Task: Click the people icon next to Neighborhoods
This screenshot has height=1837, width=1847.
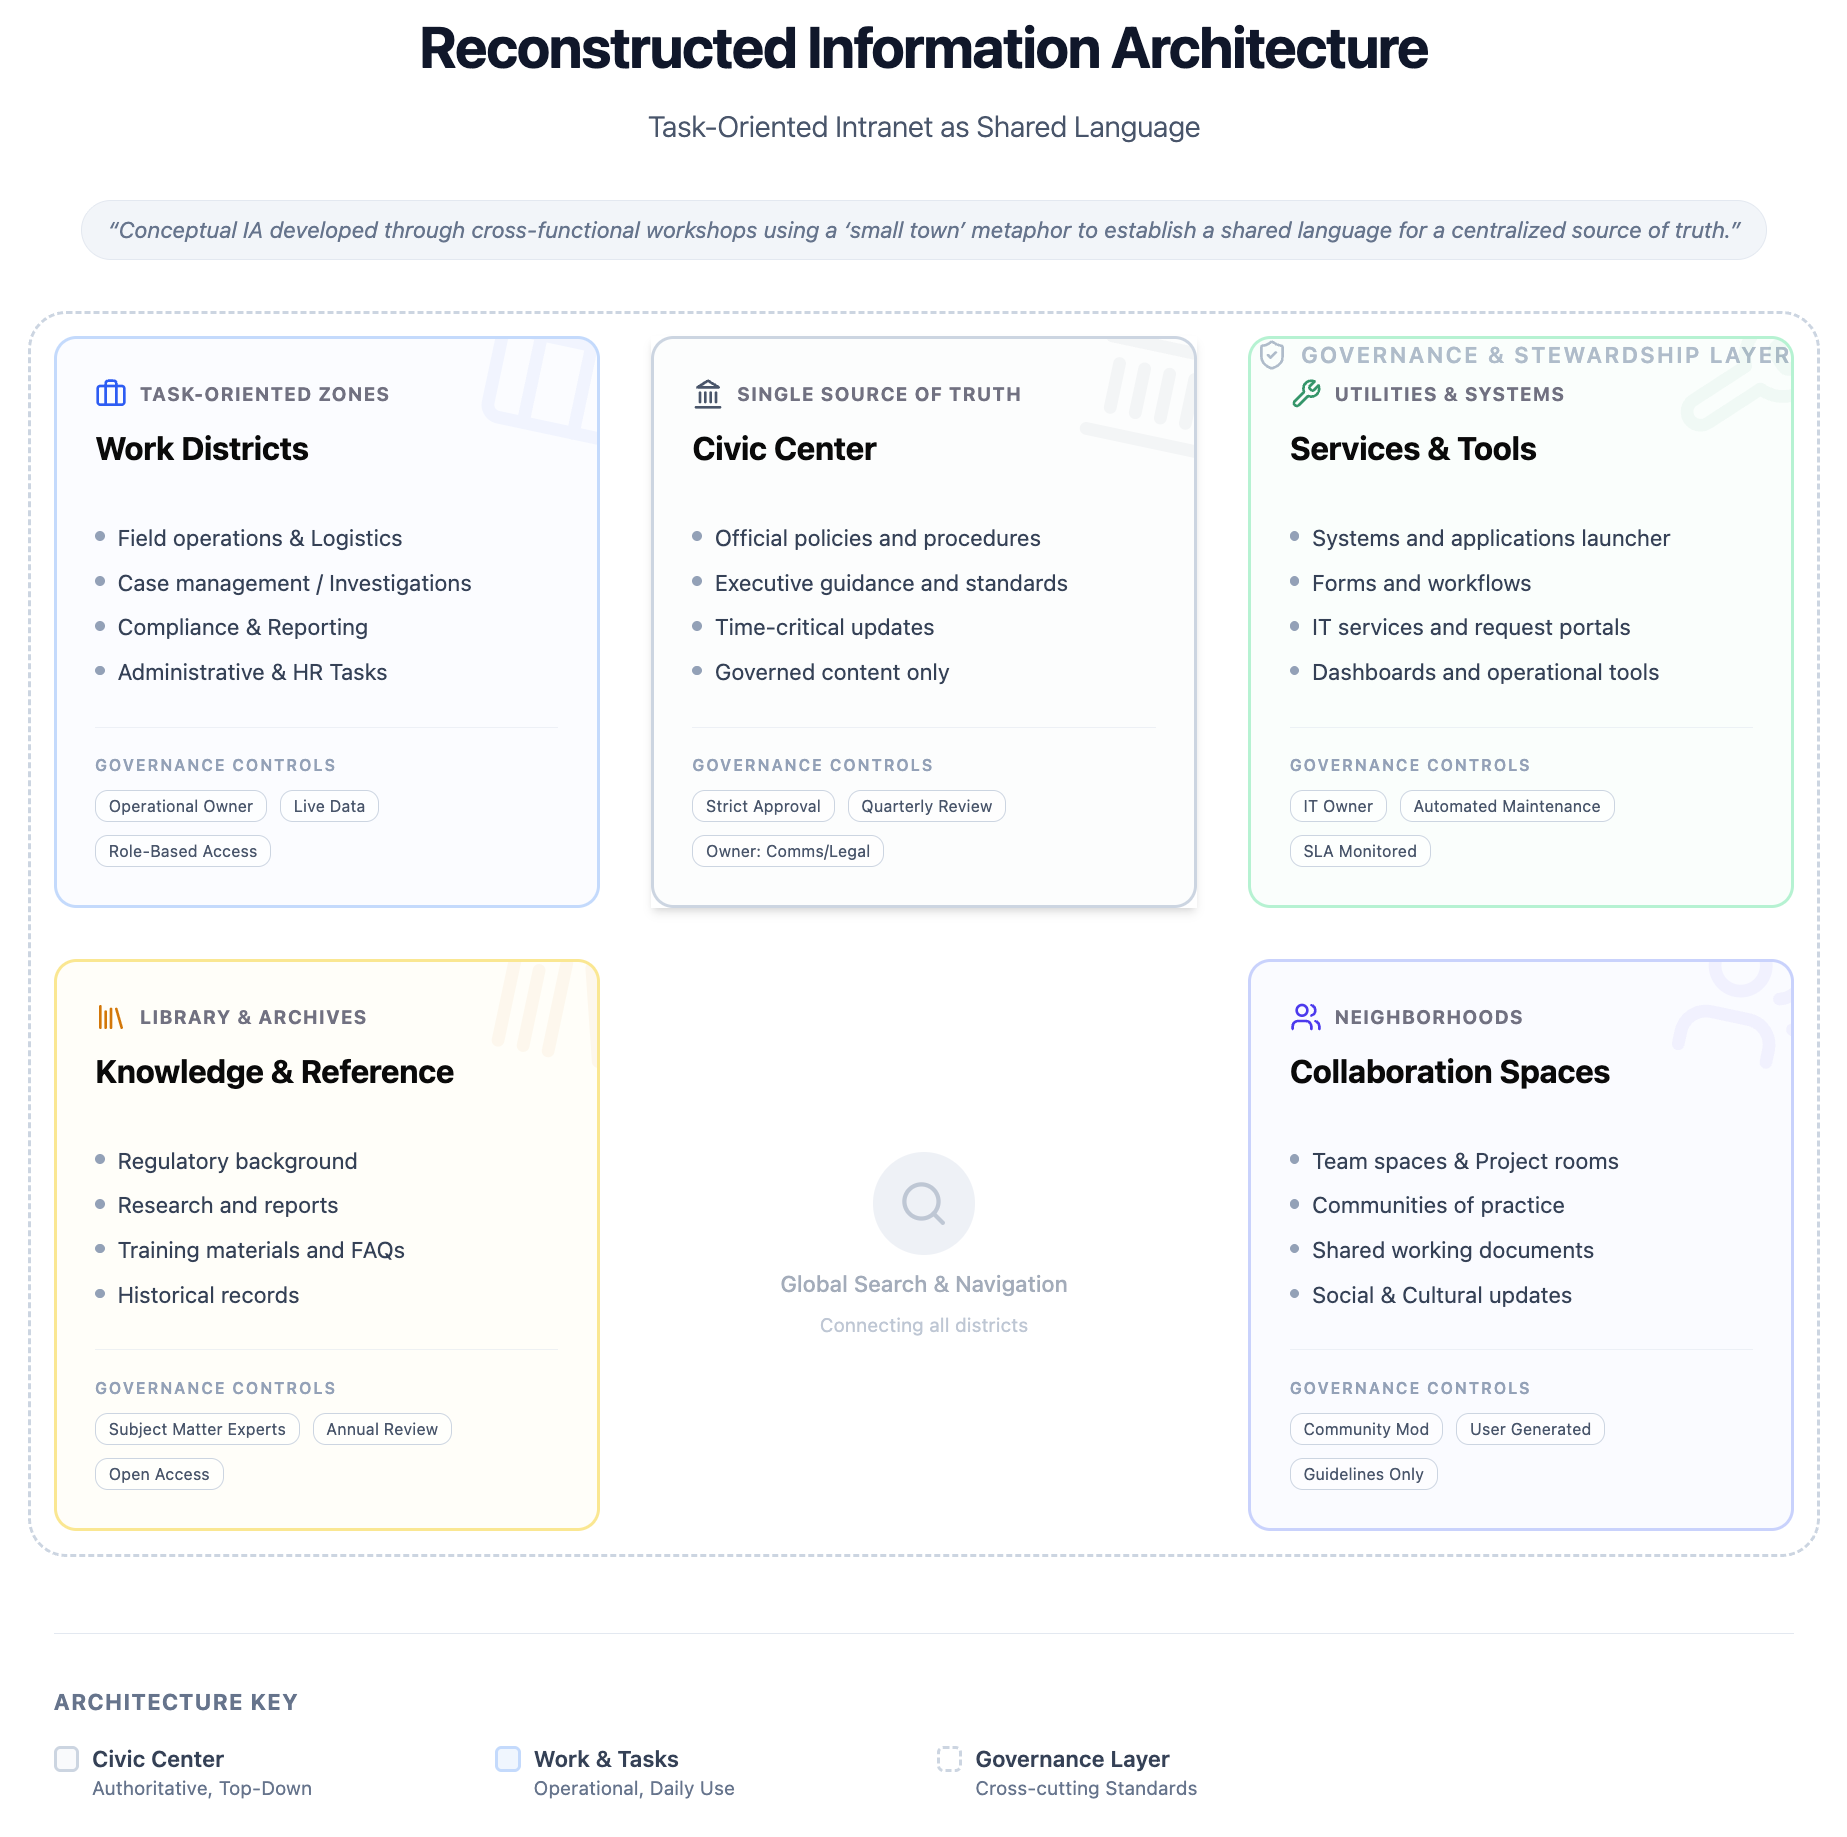Action: coord(1303,1016)
